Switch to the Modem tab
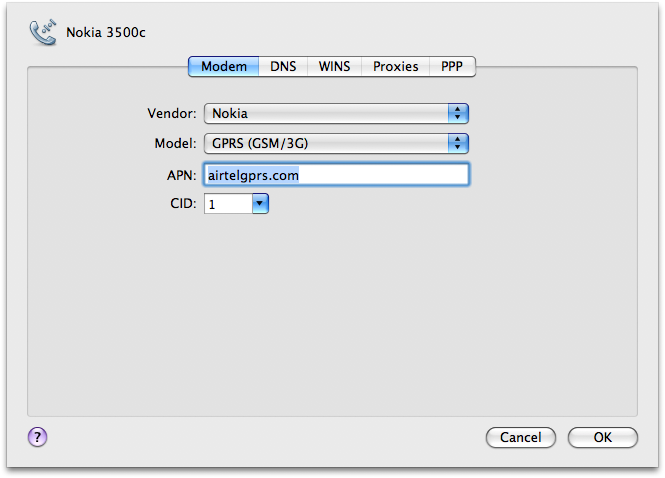The width and height of the screenshot is (665, 478). point(223,67)
